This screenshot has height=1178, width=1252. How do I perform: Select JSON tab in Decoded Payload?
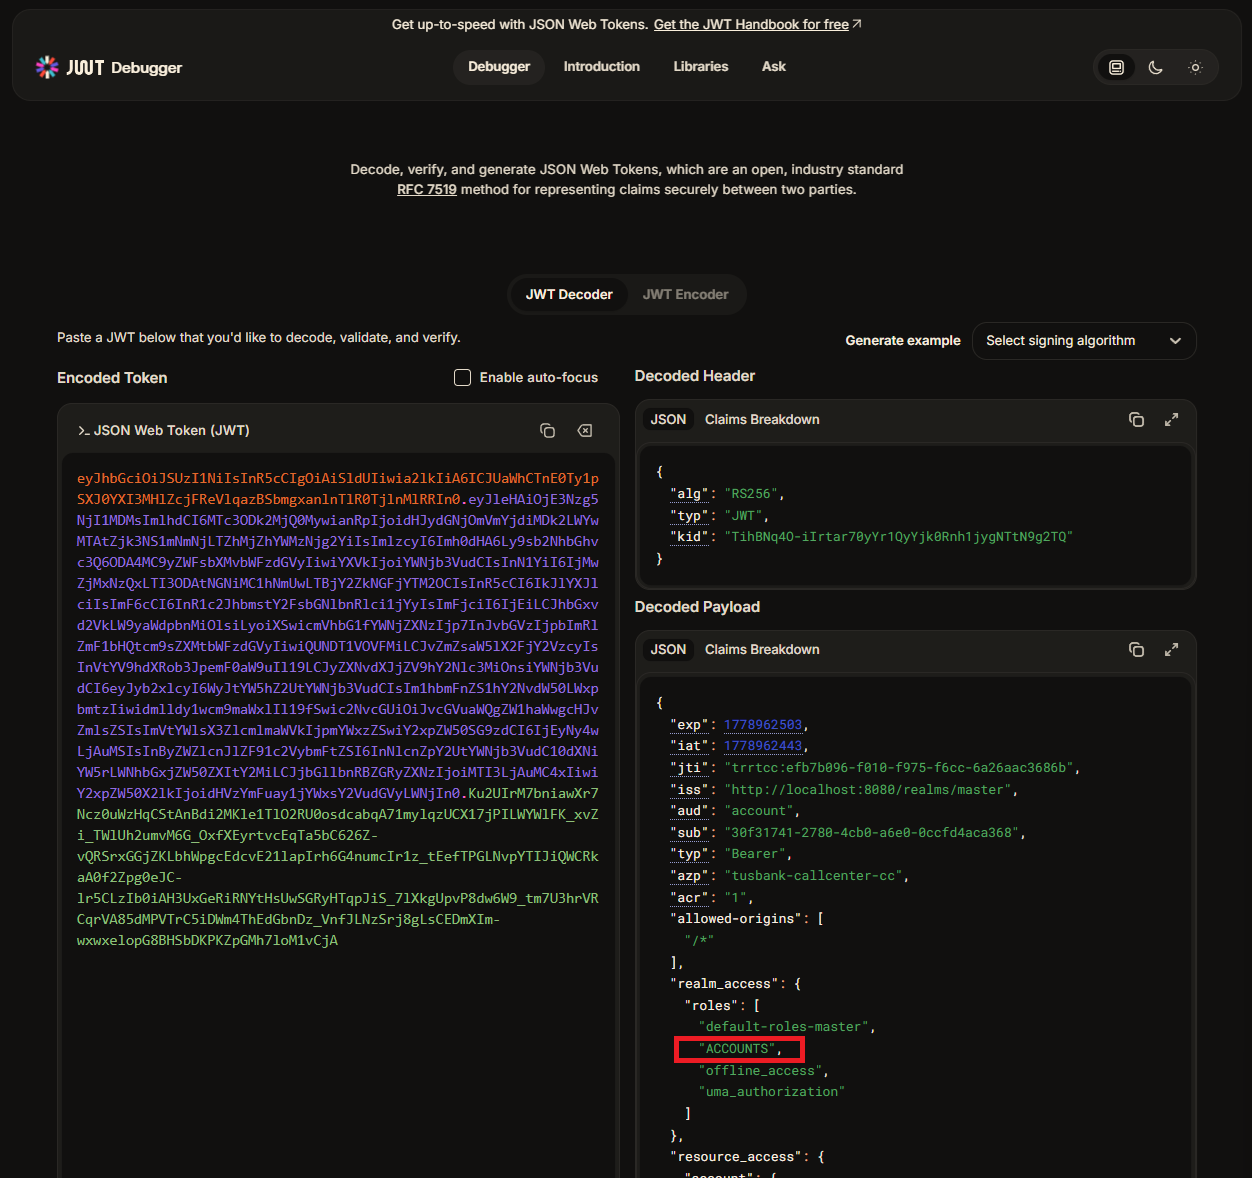(668, 649)
